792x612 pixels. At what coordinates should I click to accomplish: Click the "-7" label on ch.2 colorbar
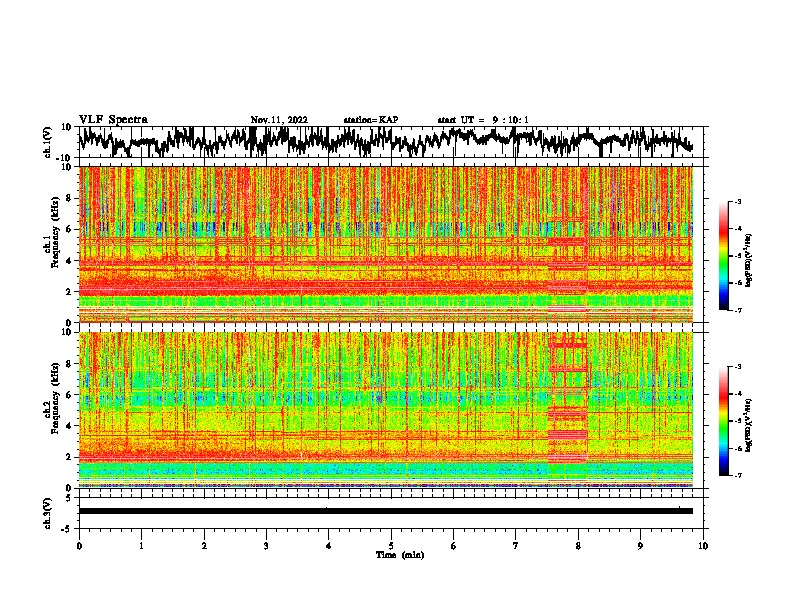coord(738,475)
